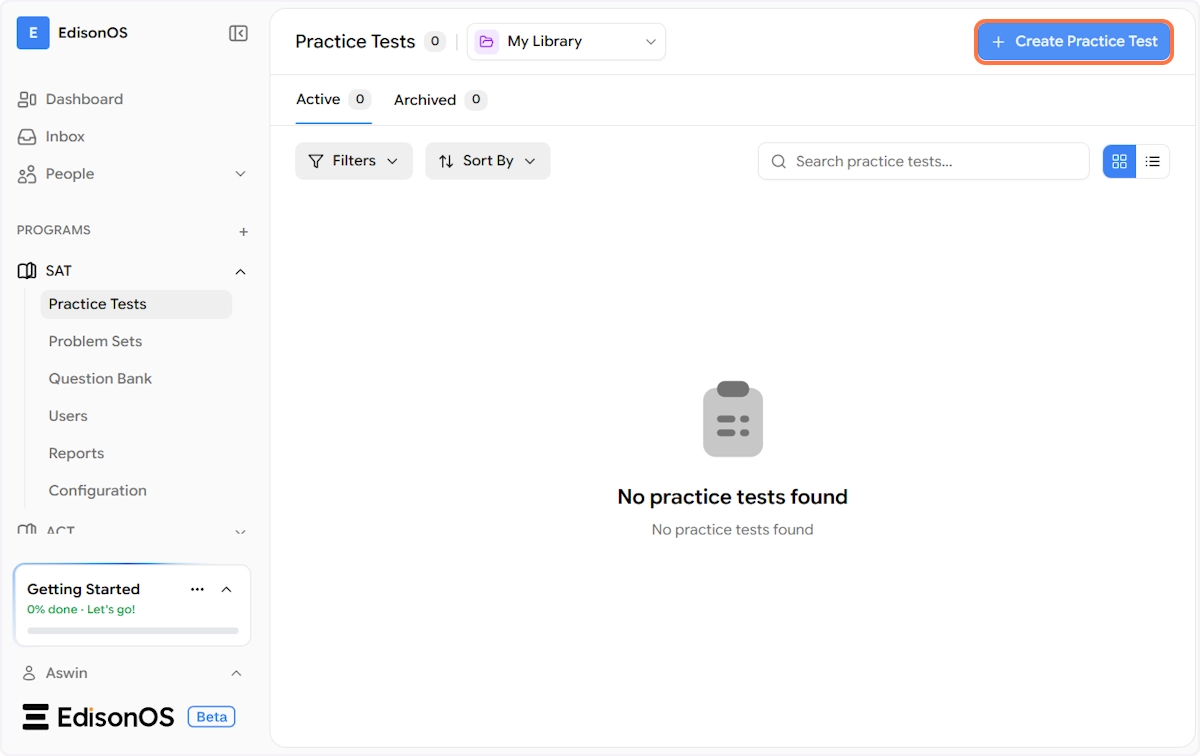Expand the Filters dropdown
The height and width of the screenshot is (756, 1200).
(x=354, y=161)
